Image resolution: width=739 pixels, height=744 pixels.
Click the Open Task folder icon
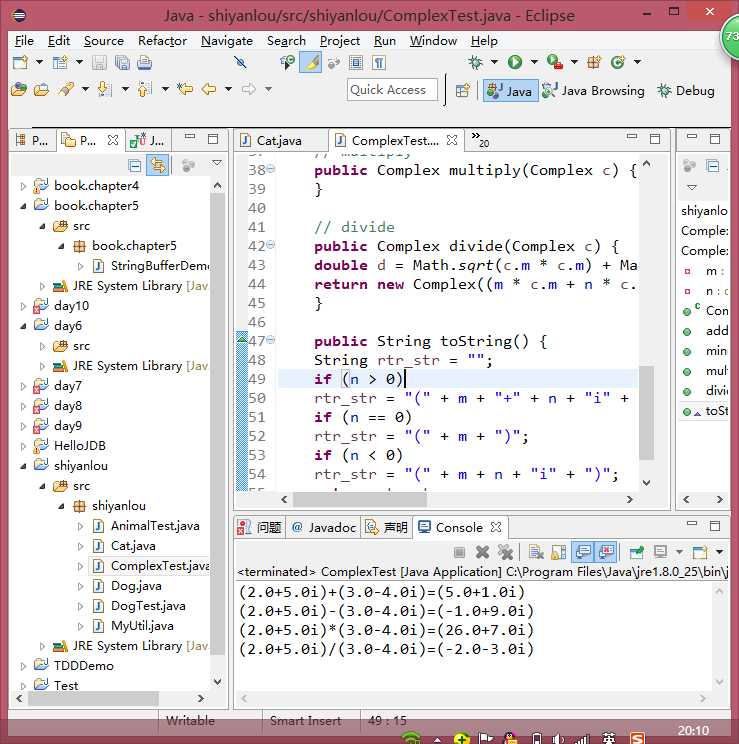tap(42, 89)
